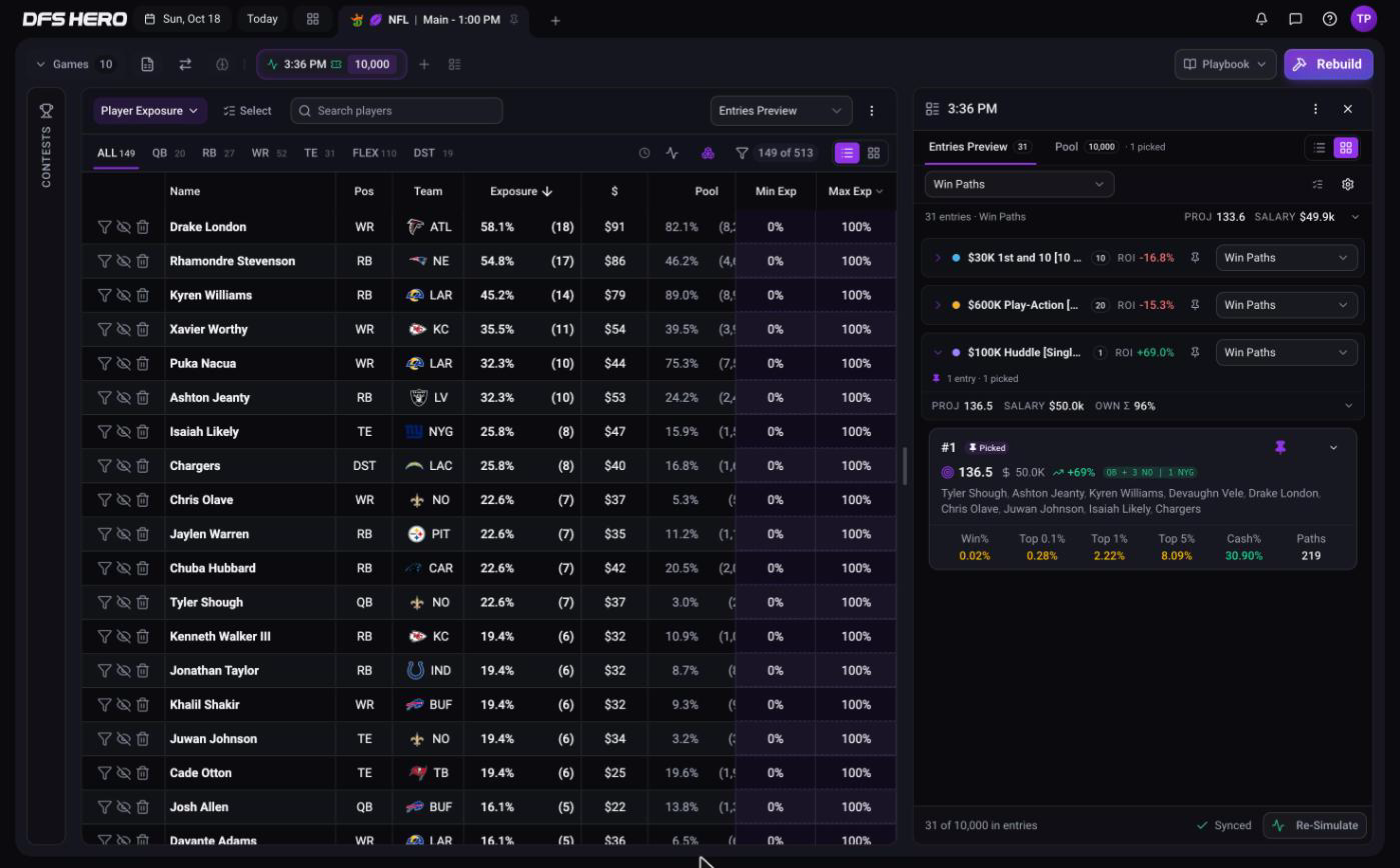Click the Re-Simulate button
This screenshot has height=868, width=1400.
click(1317, 825)
